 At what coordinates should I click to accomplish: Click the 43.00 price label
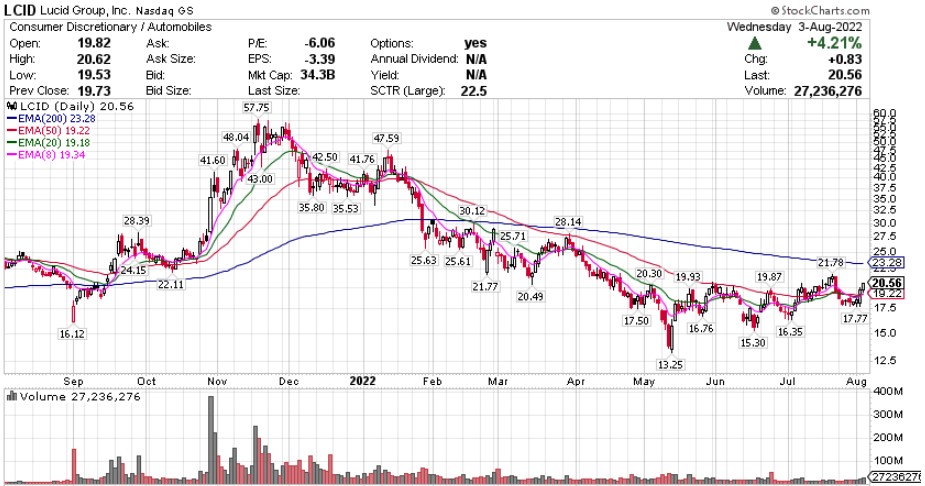tap(260, 179)
